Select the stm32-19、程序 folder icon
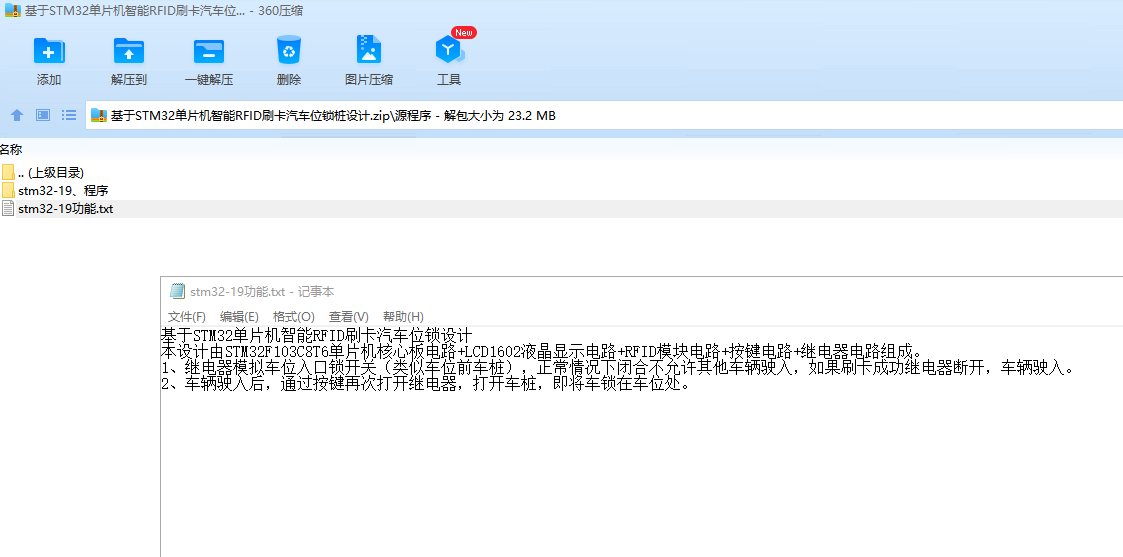Screen dimensions: 1123x557 [x=8, y=190]
